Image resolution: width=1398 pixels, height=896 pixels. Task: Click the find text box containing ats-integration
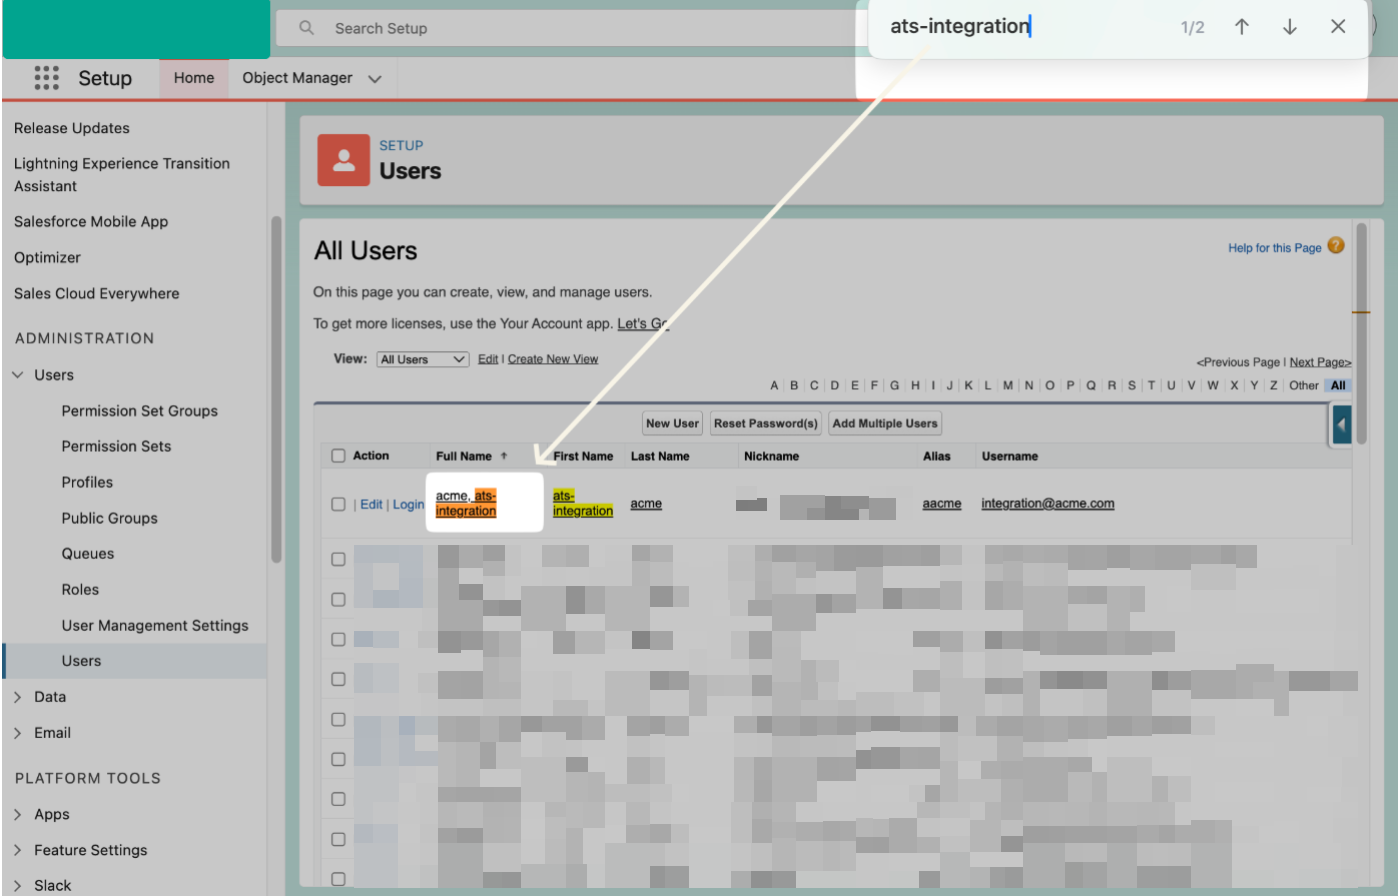(x=1020, y=27)
